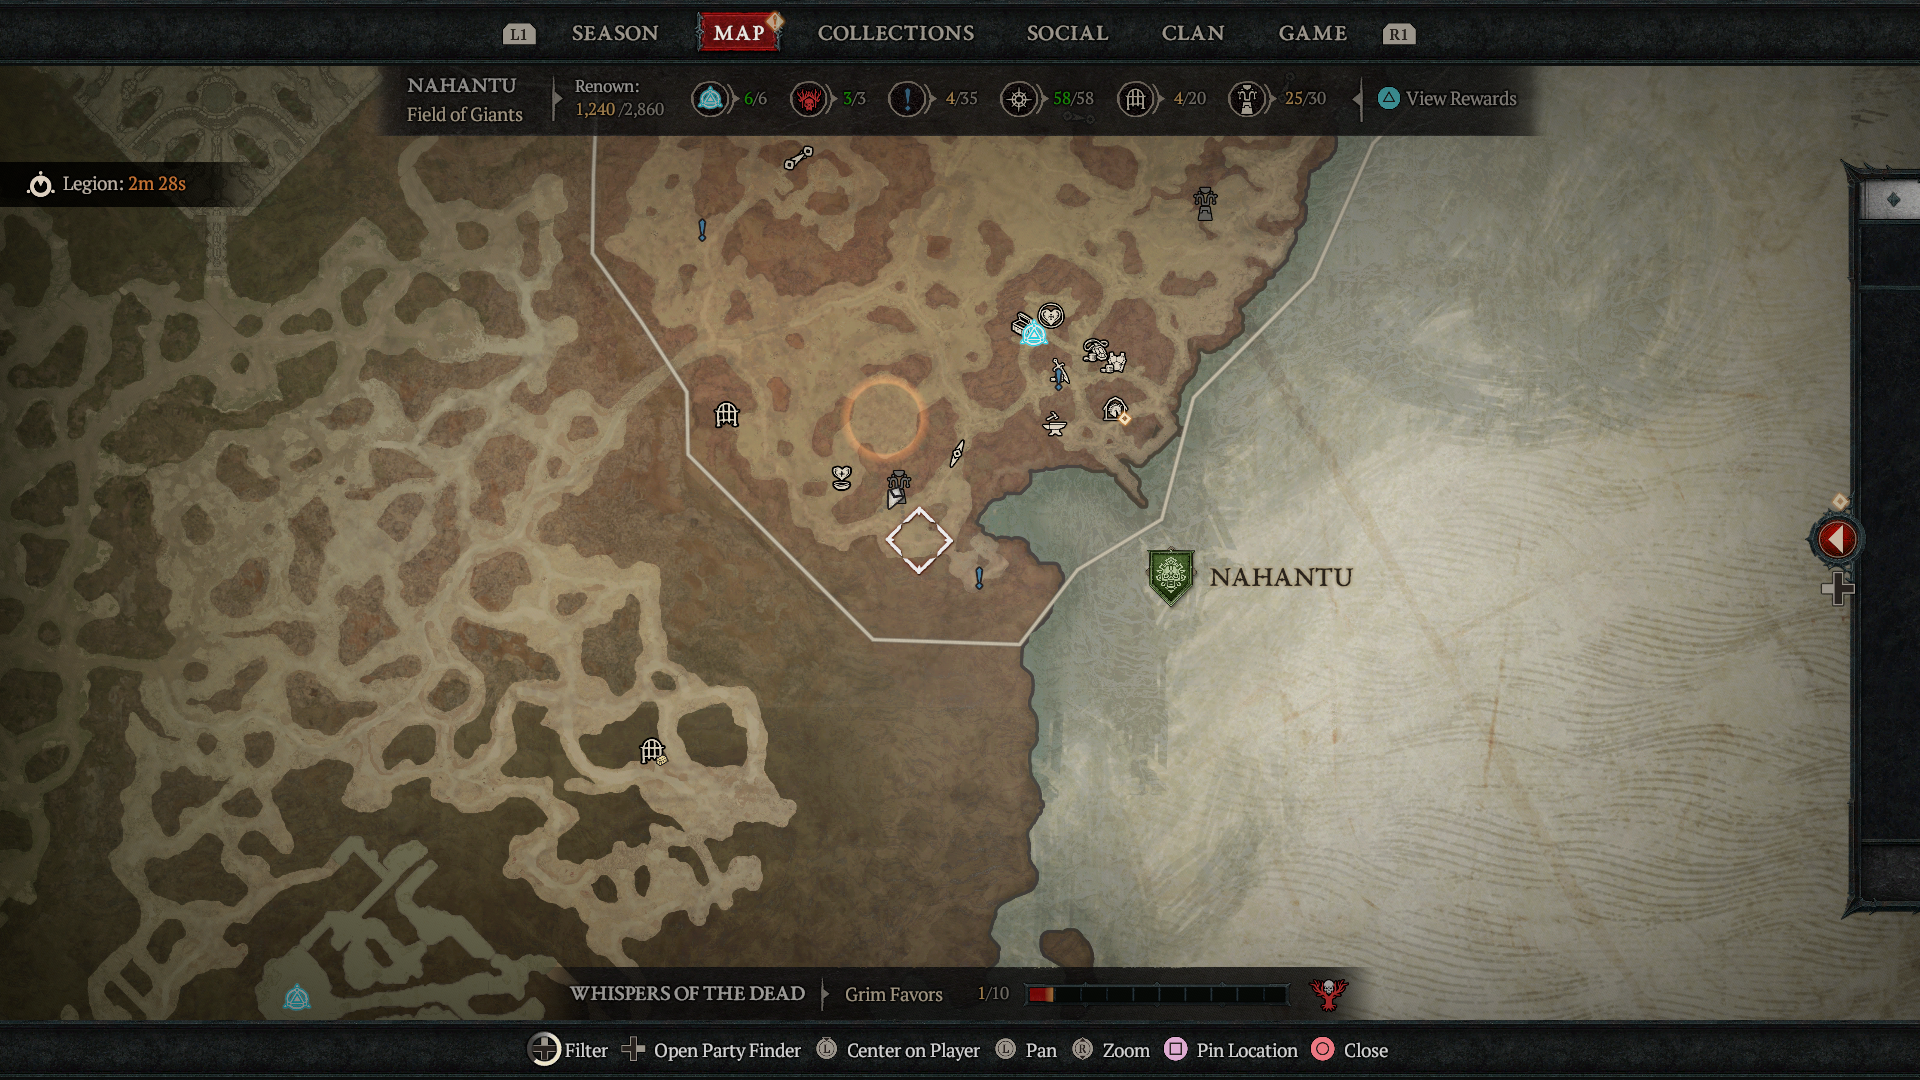The height and width of the screenshot is (1080, 1920).
Task: Toggle the Map tab in navigation
Action: point(737,33)
